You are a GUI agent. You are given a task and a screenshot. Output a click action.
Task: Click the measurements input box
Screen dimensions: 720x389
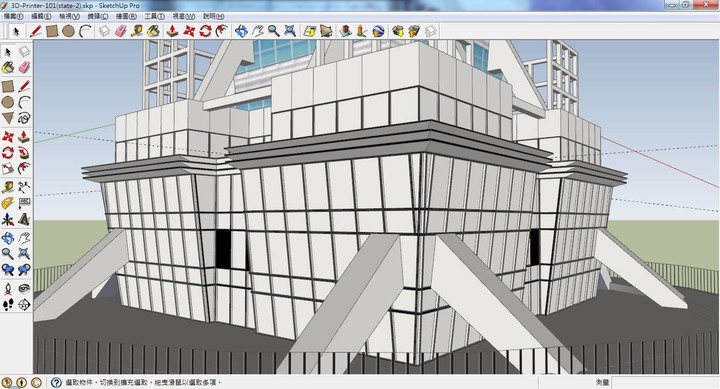point(664,382)
